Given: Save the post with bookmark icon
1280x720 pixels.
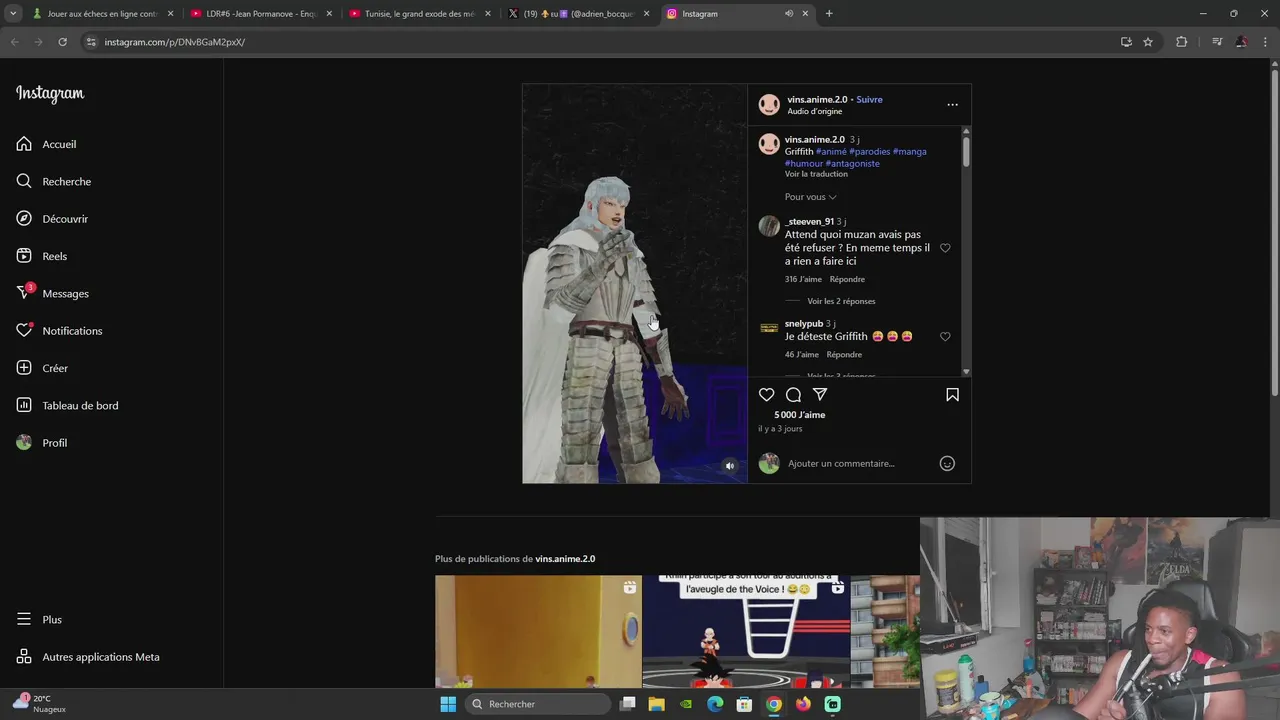Looking at the screenshot, I should click(952, 395).
